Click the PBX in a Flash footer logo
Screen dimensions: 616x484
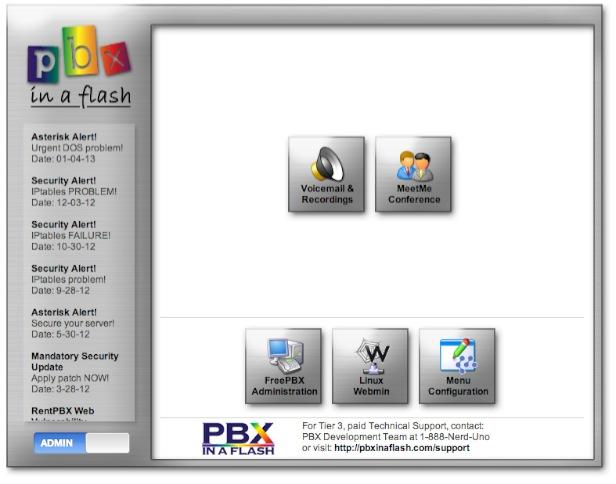pyautogui.click(x=238, y=438)
